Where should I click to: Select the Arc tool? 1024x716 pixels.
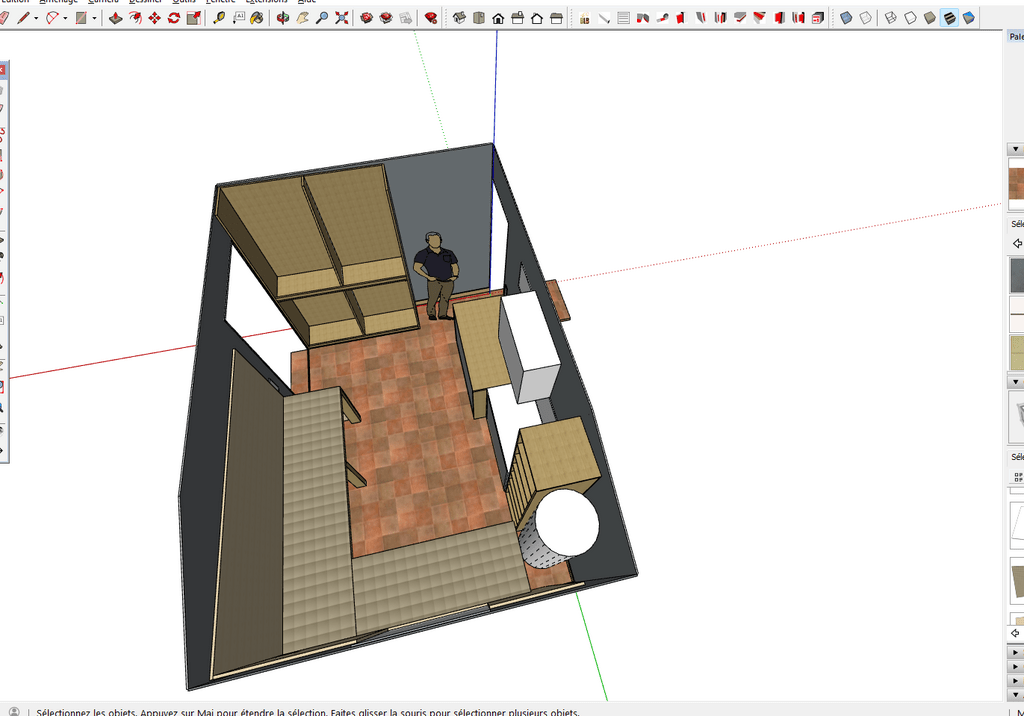pyautogui.click(x=52, y=18)
